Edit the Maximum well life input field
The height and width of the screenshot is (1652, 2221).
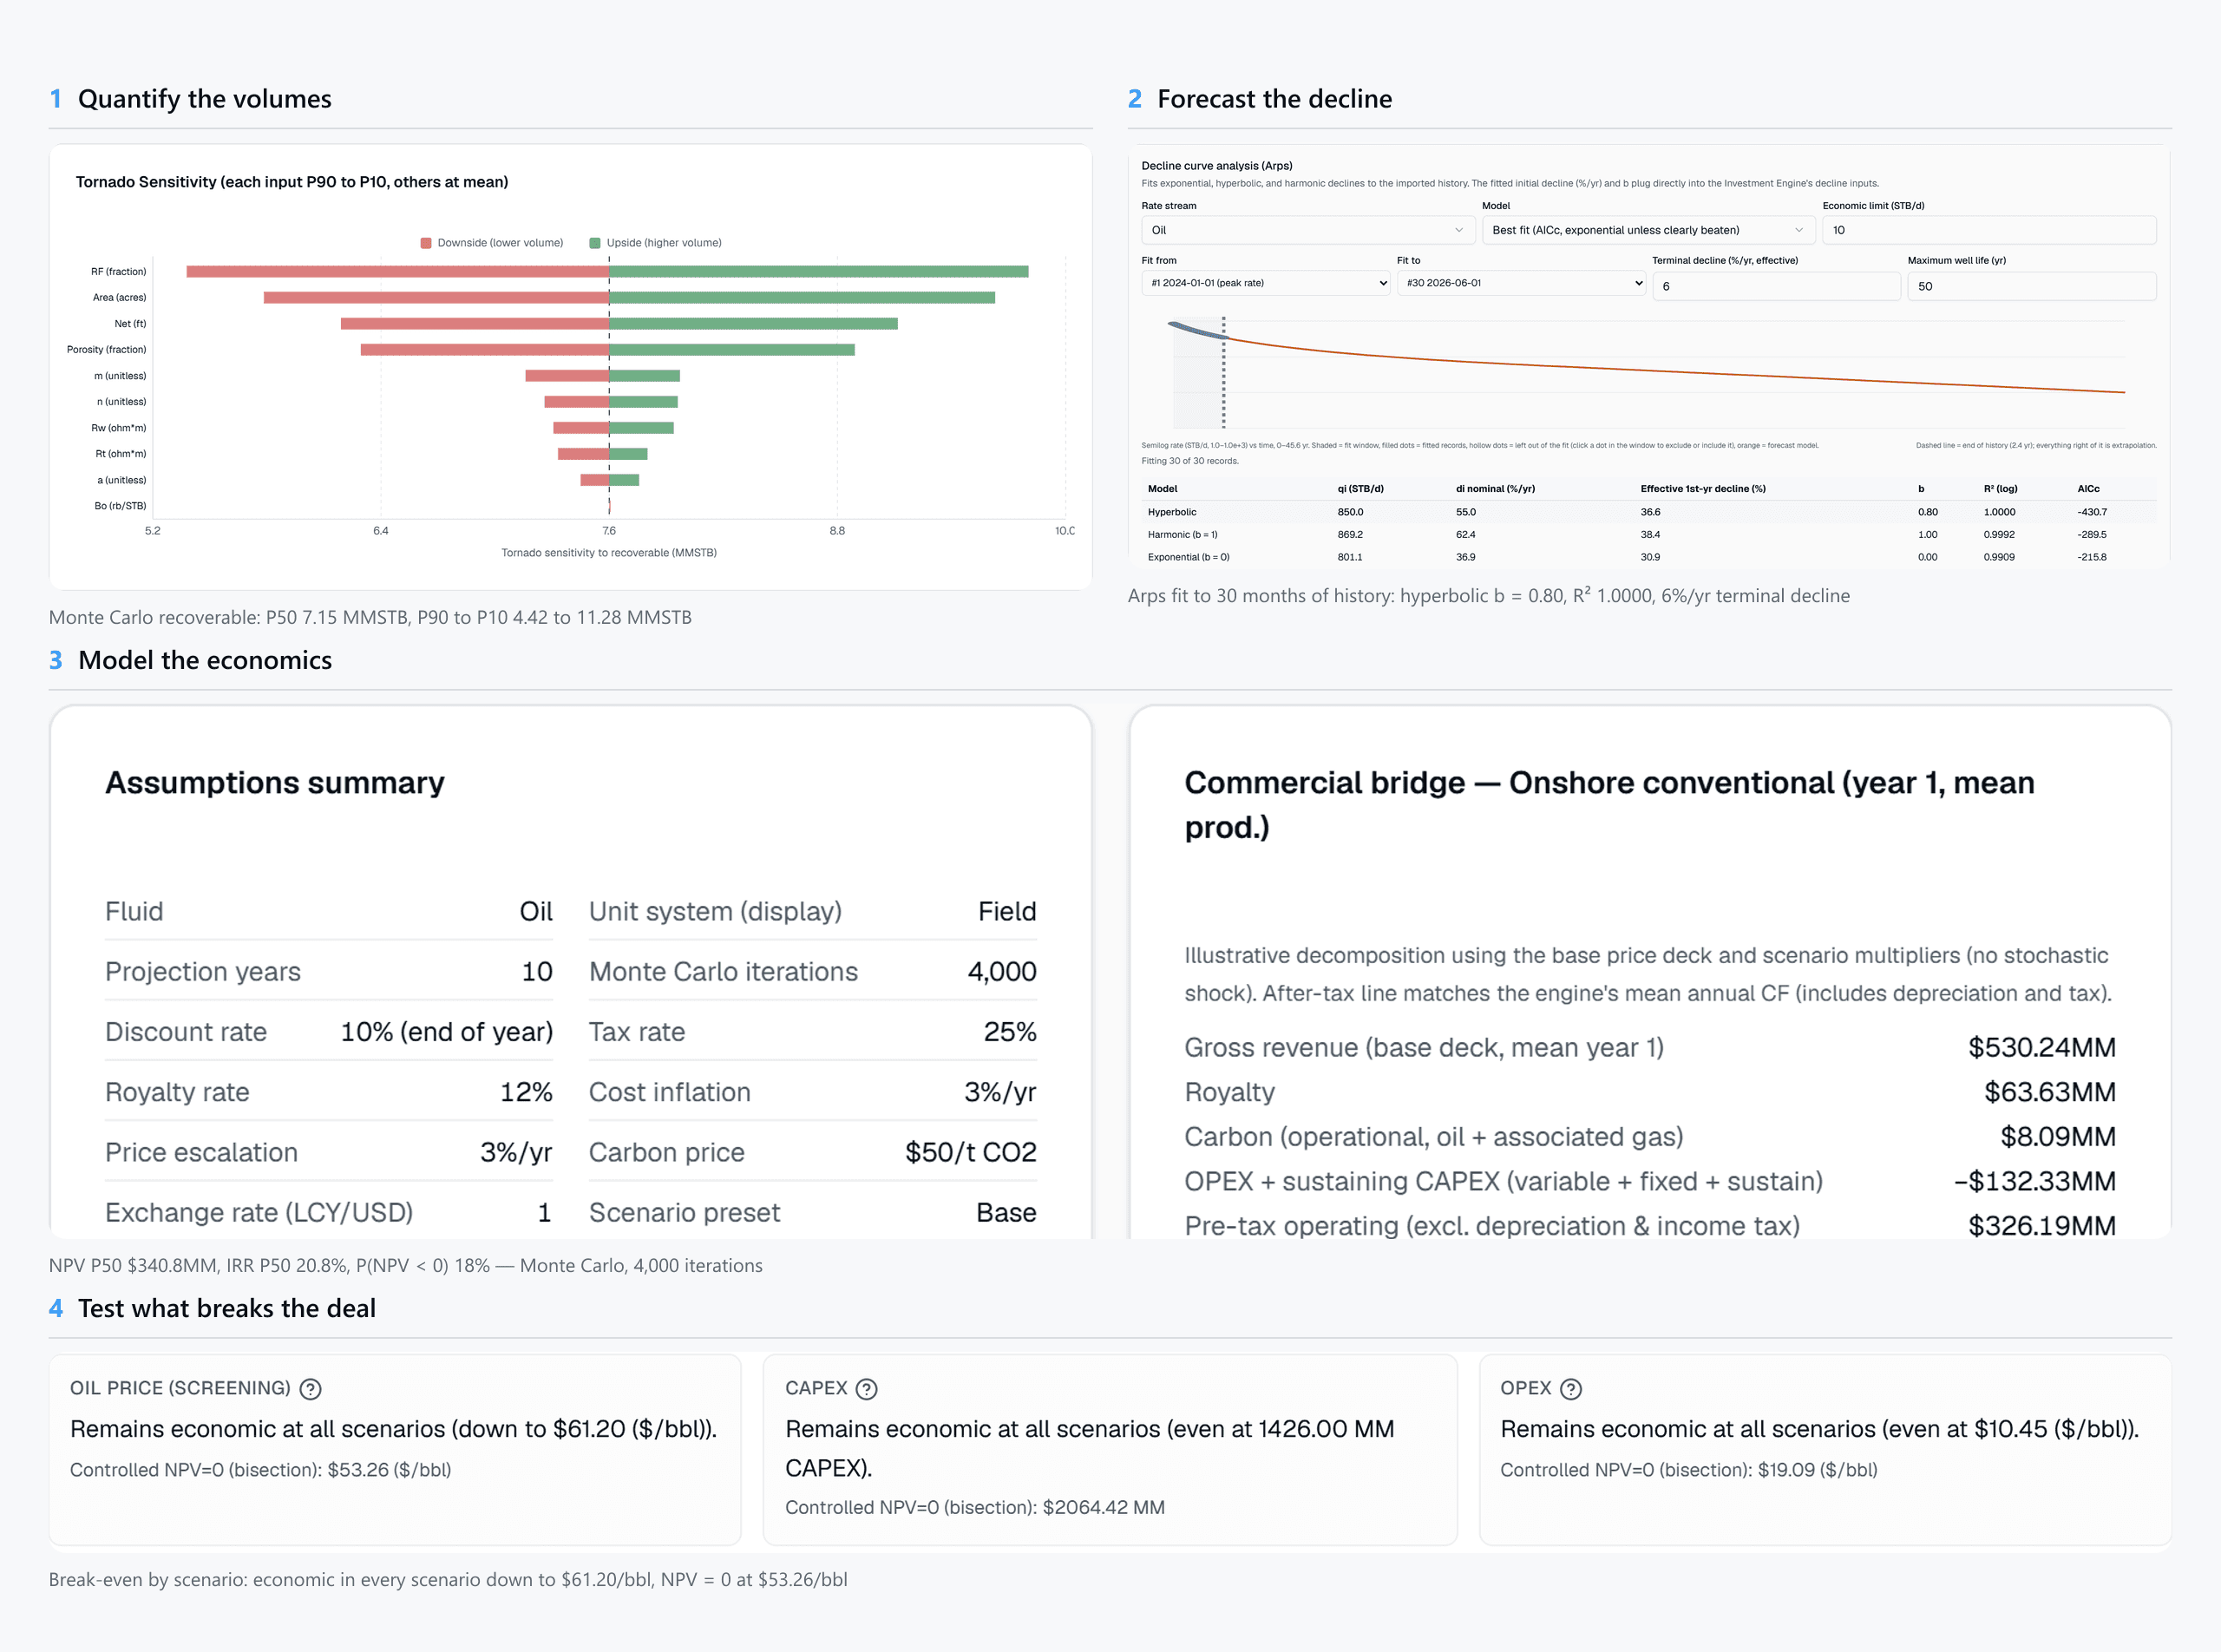pos(2032,286)
